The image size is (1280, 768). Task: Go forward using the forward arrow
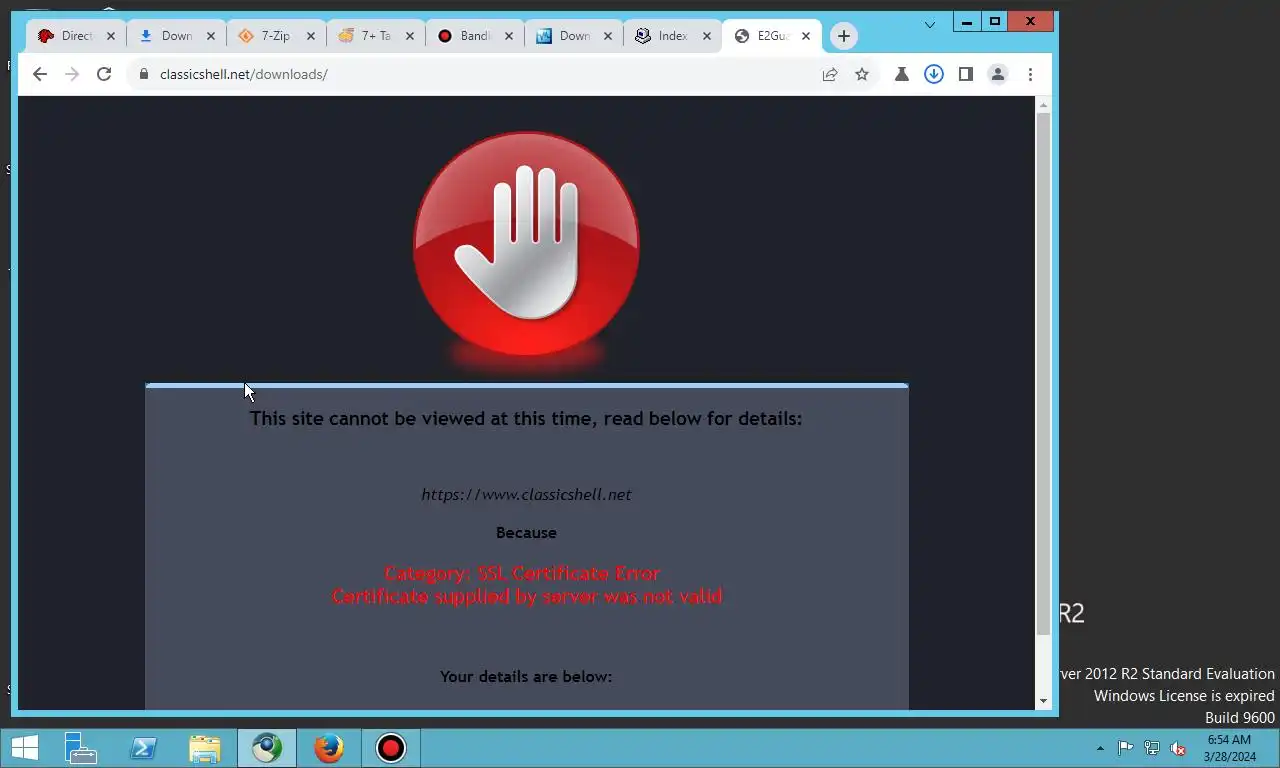click(72, 74)
